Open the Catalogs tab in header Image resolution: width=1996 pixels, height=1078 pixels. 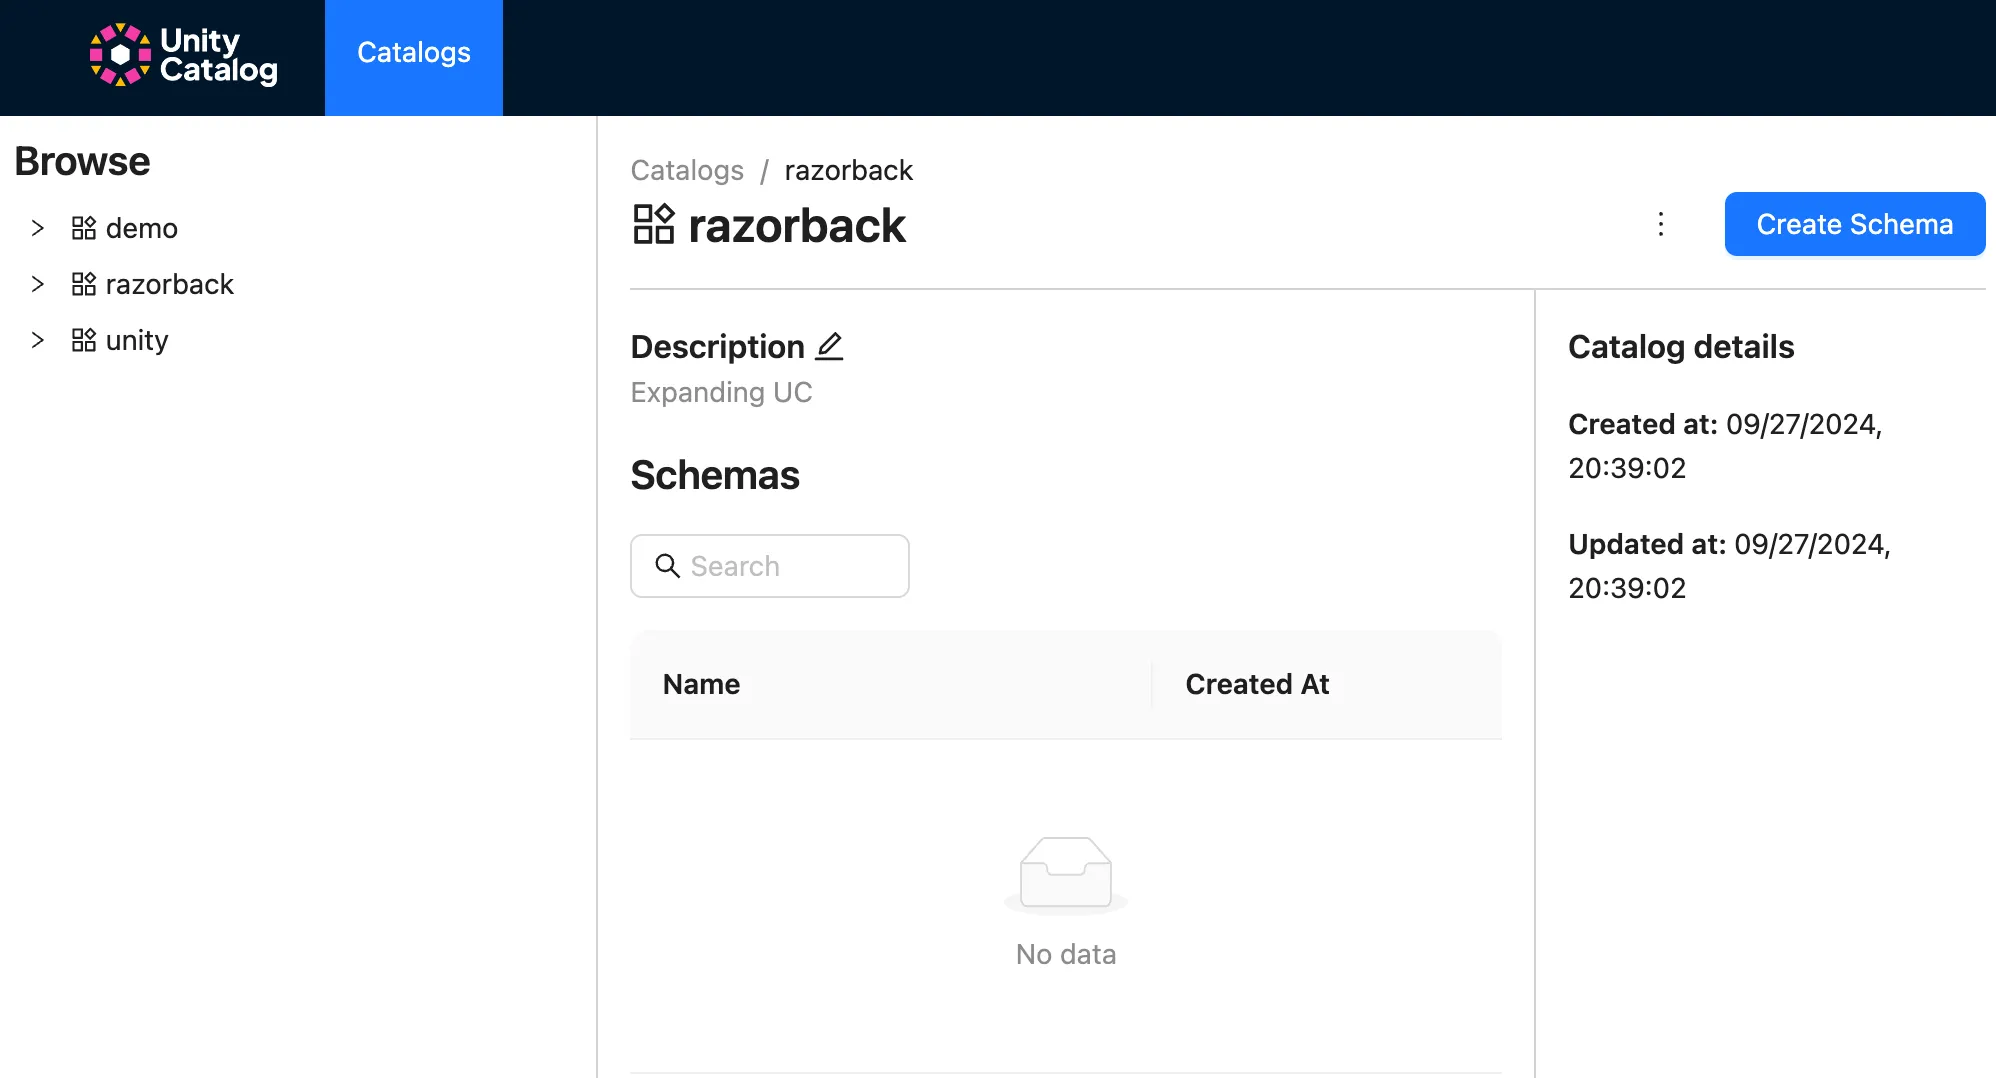(413, 53)
